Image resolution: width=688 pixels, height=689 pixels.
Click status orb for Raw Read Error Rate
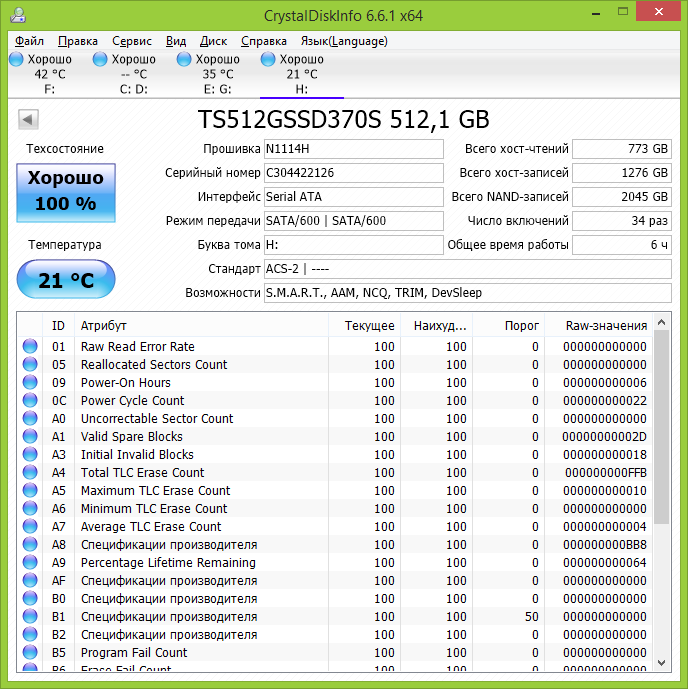pos(30,346)
